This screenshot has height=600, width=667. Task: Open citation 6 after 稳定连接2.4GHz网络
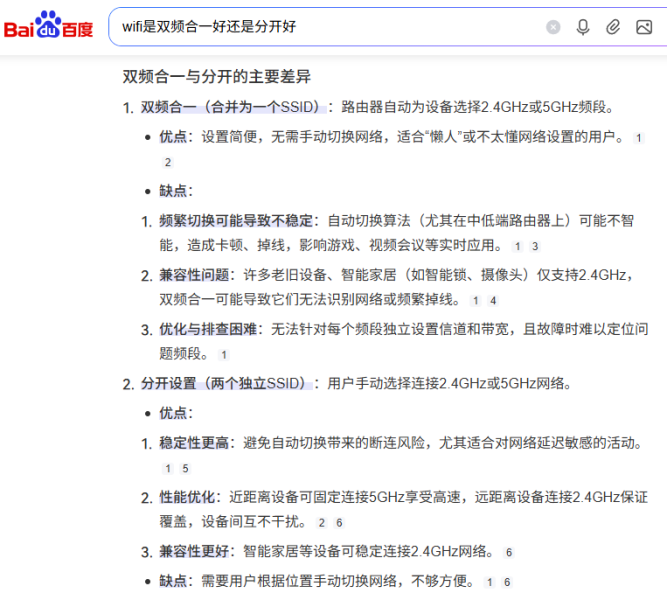coord(509,552)
